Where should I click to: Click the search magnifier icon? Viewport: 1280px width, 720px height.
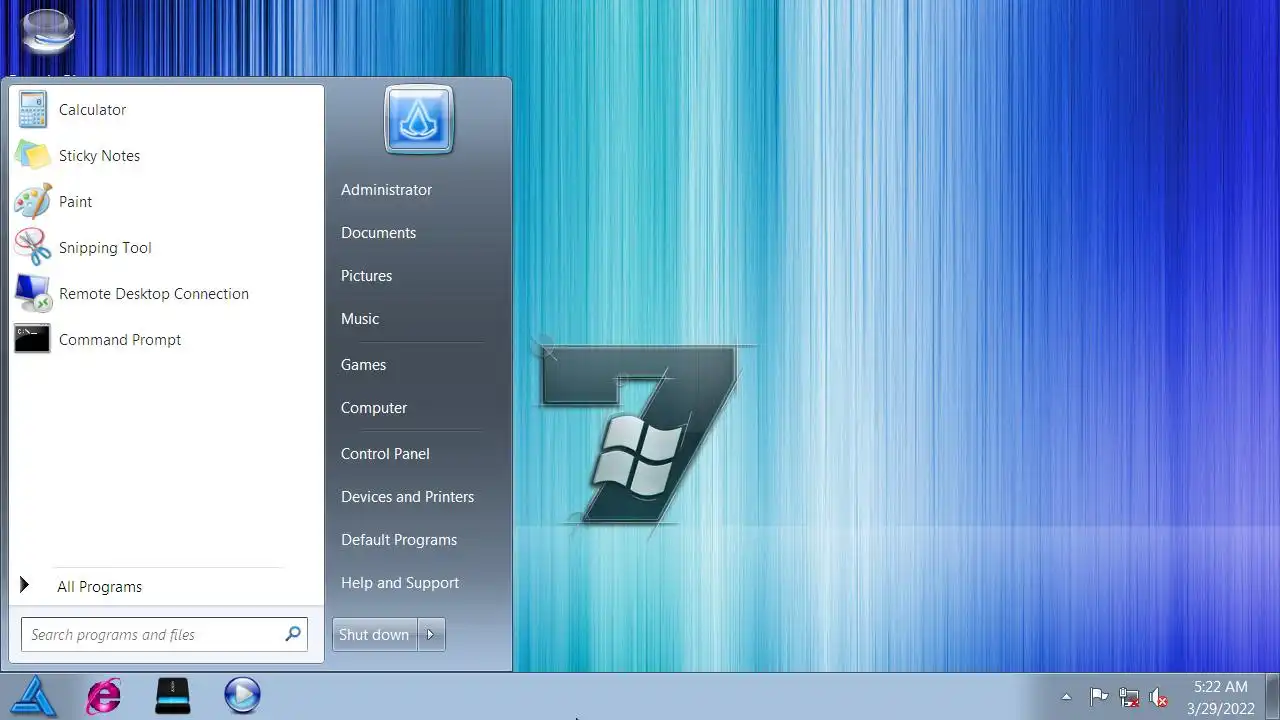[x=293, y=634]
